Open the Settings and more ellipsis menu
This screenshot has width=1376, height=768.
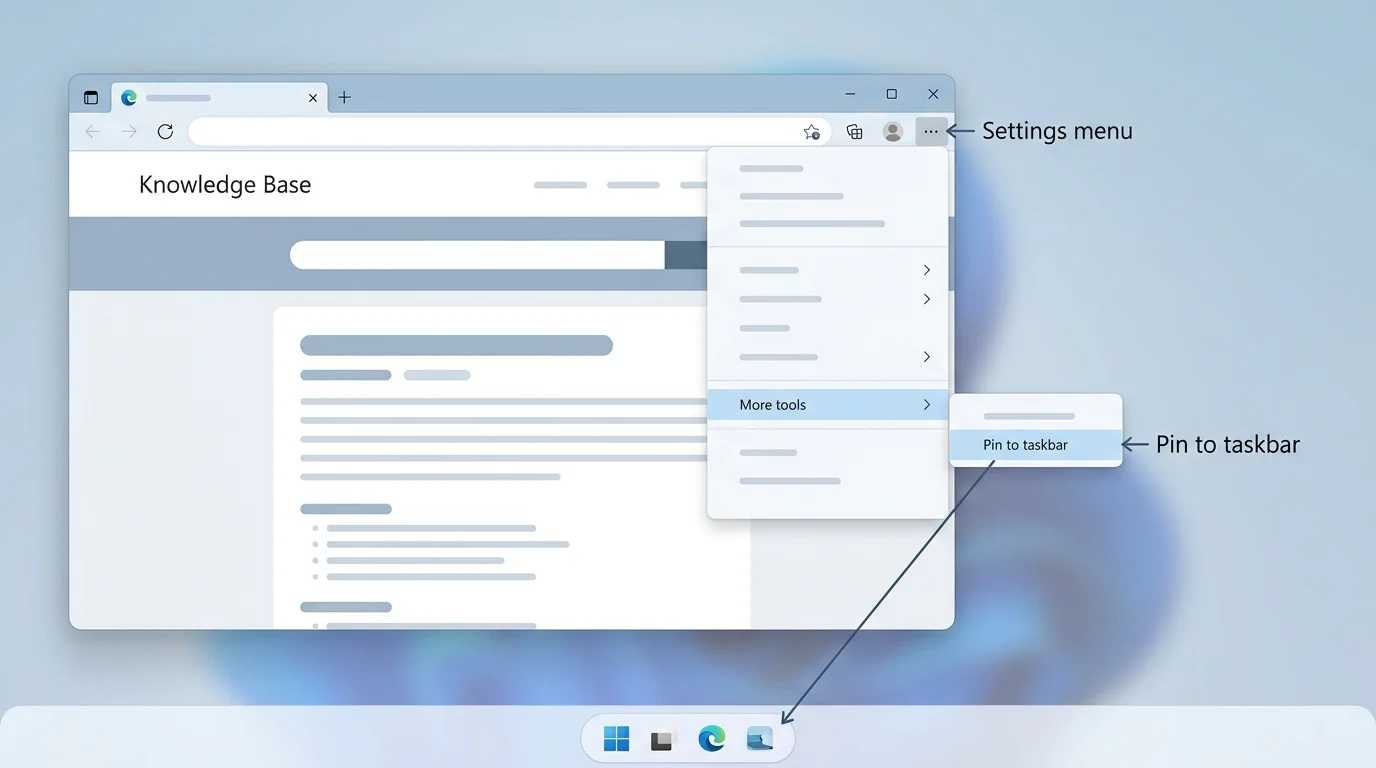click(931, 131)
